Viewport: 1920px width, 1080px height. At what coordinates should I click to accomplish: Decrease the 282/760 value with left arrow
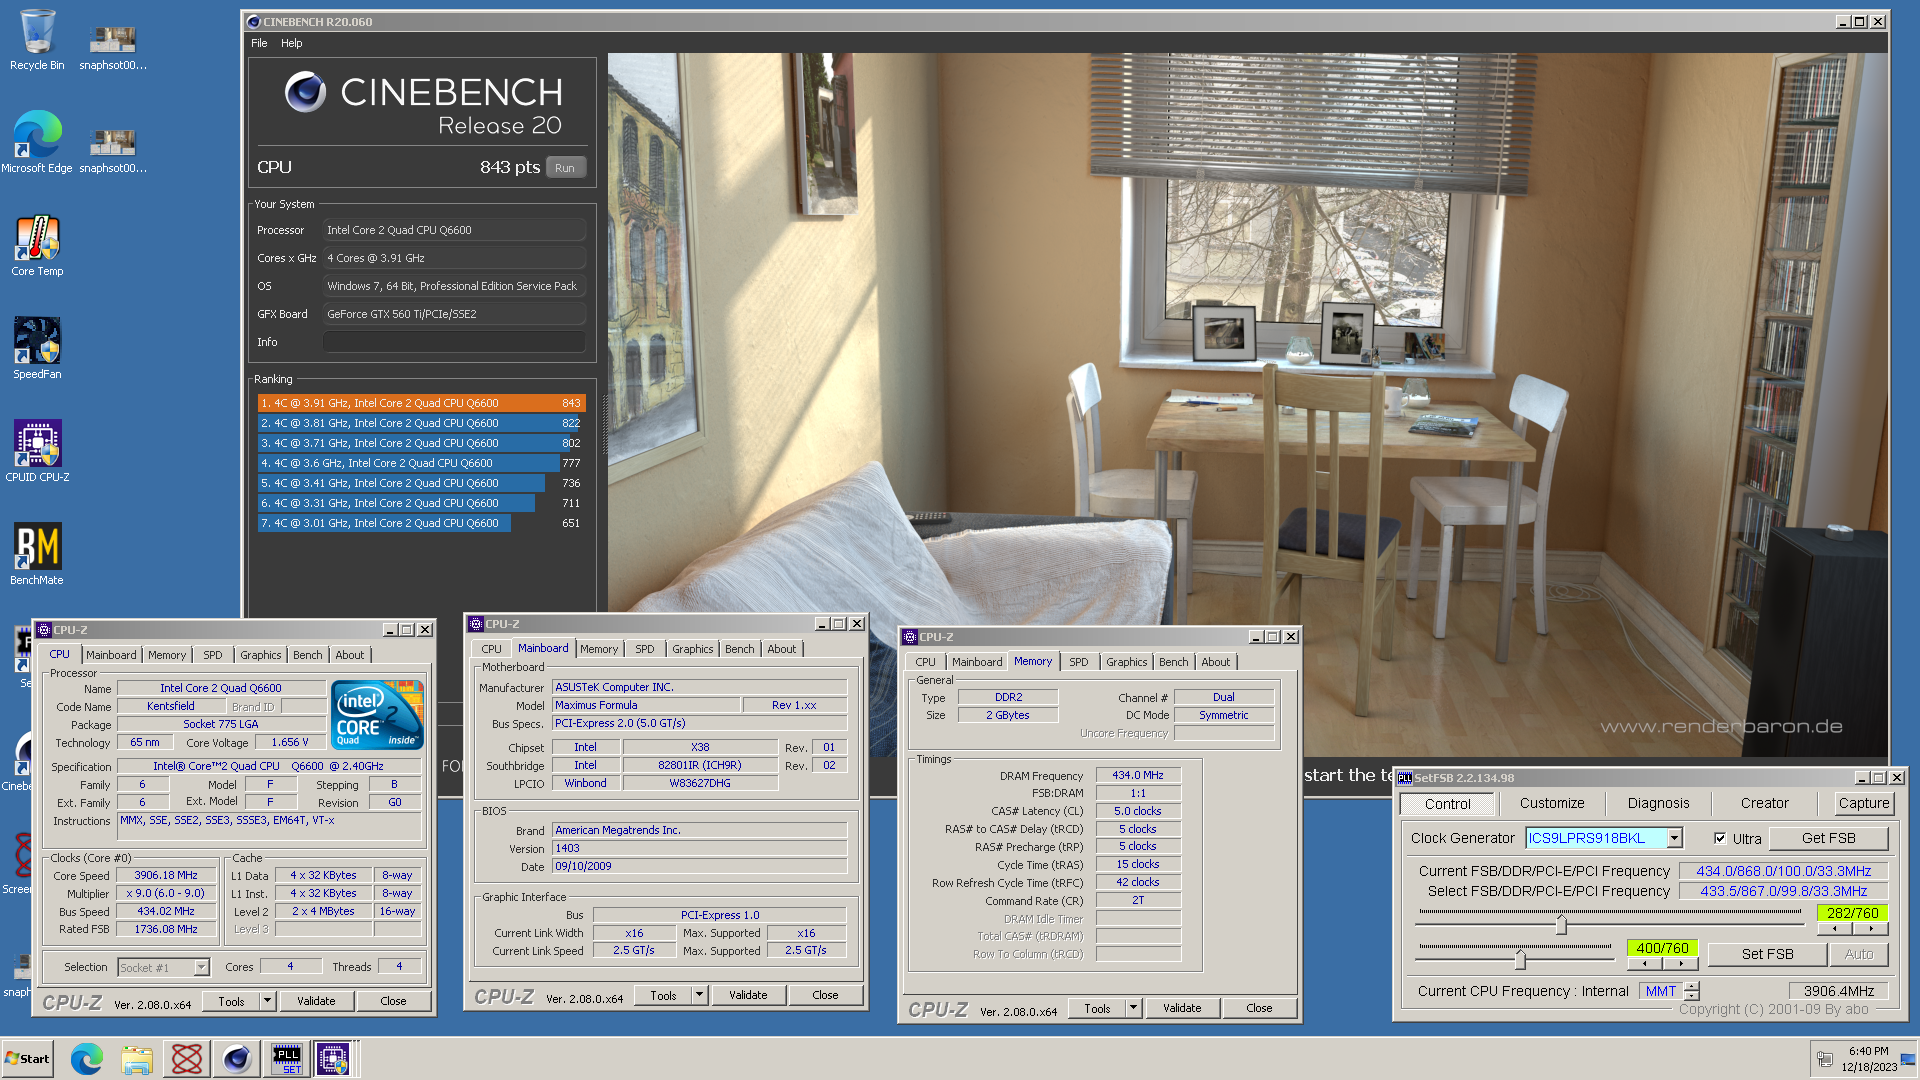pos(1835,929)
